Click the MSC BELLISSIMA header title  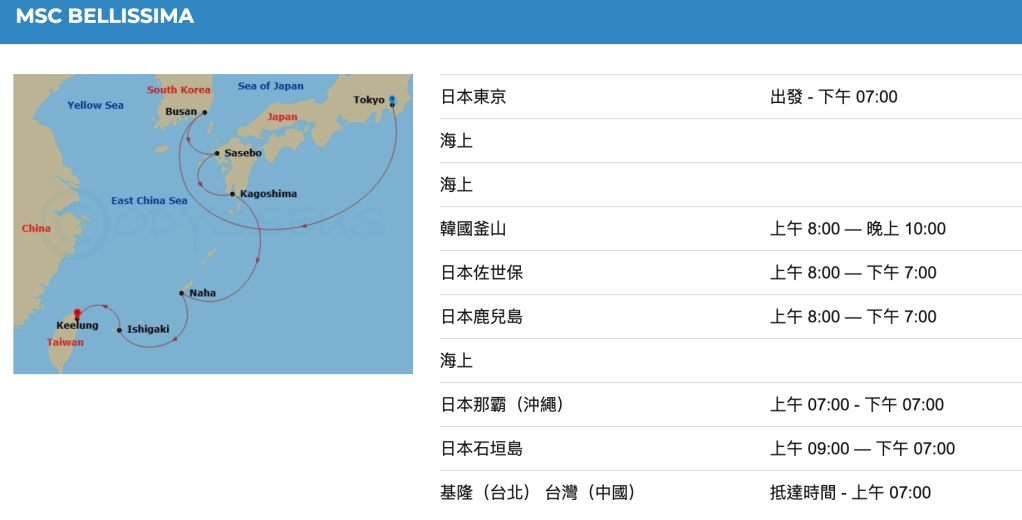click(x=105, y=17)
